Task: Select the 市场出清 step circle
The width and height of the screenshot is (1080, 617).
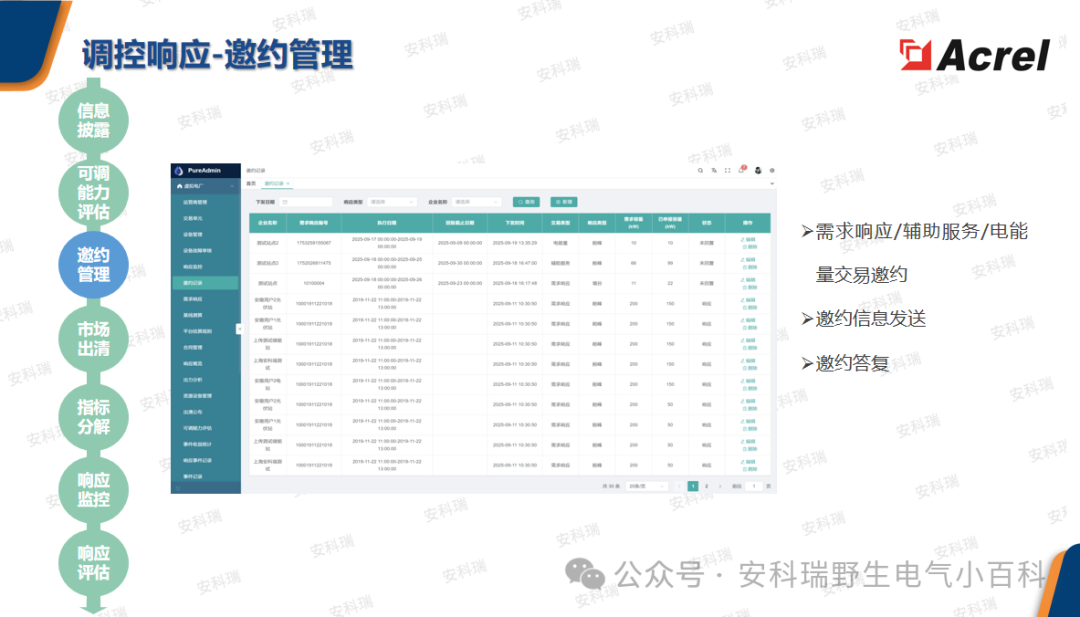Action: (93, 338)
